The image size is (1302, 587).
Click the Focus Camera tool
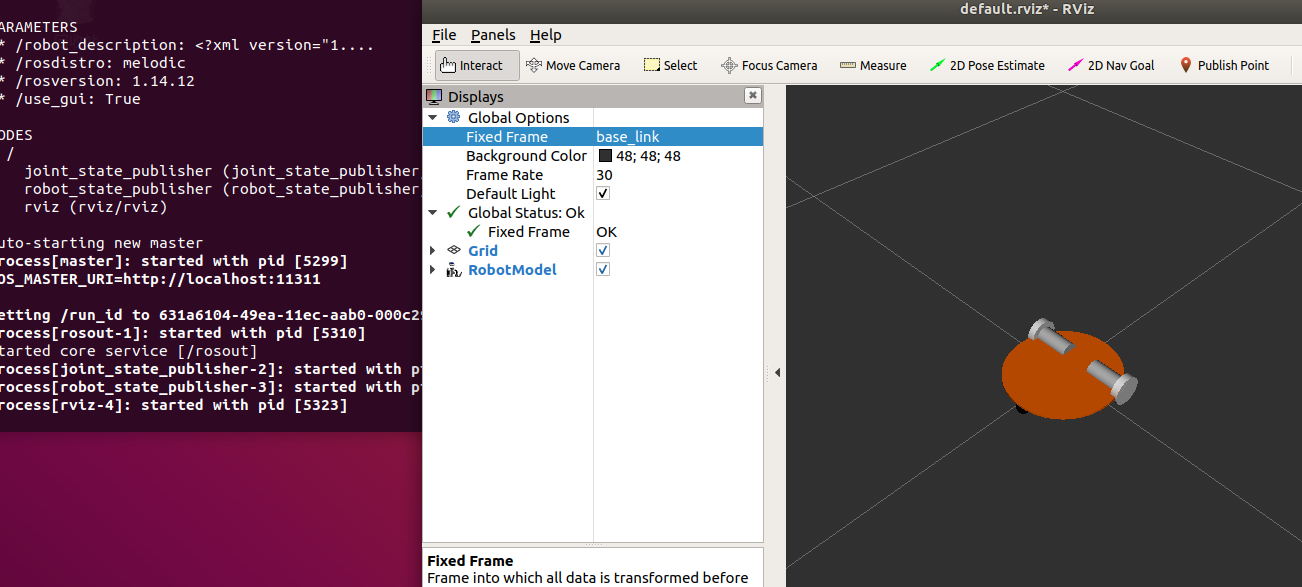tap(769, 64)
